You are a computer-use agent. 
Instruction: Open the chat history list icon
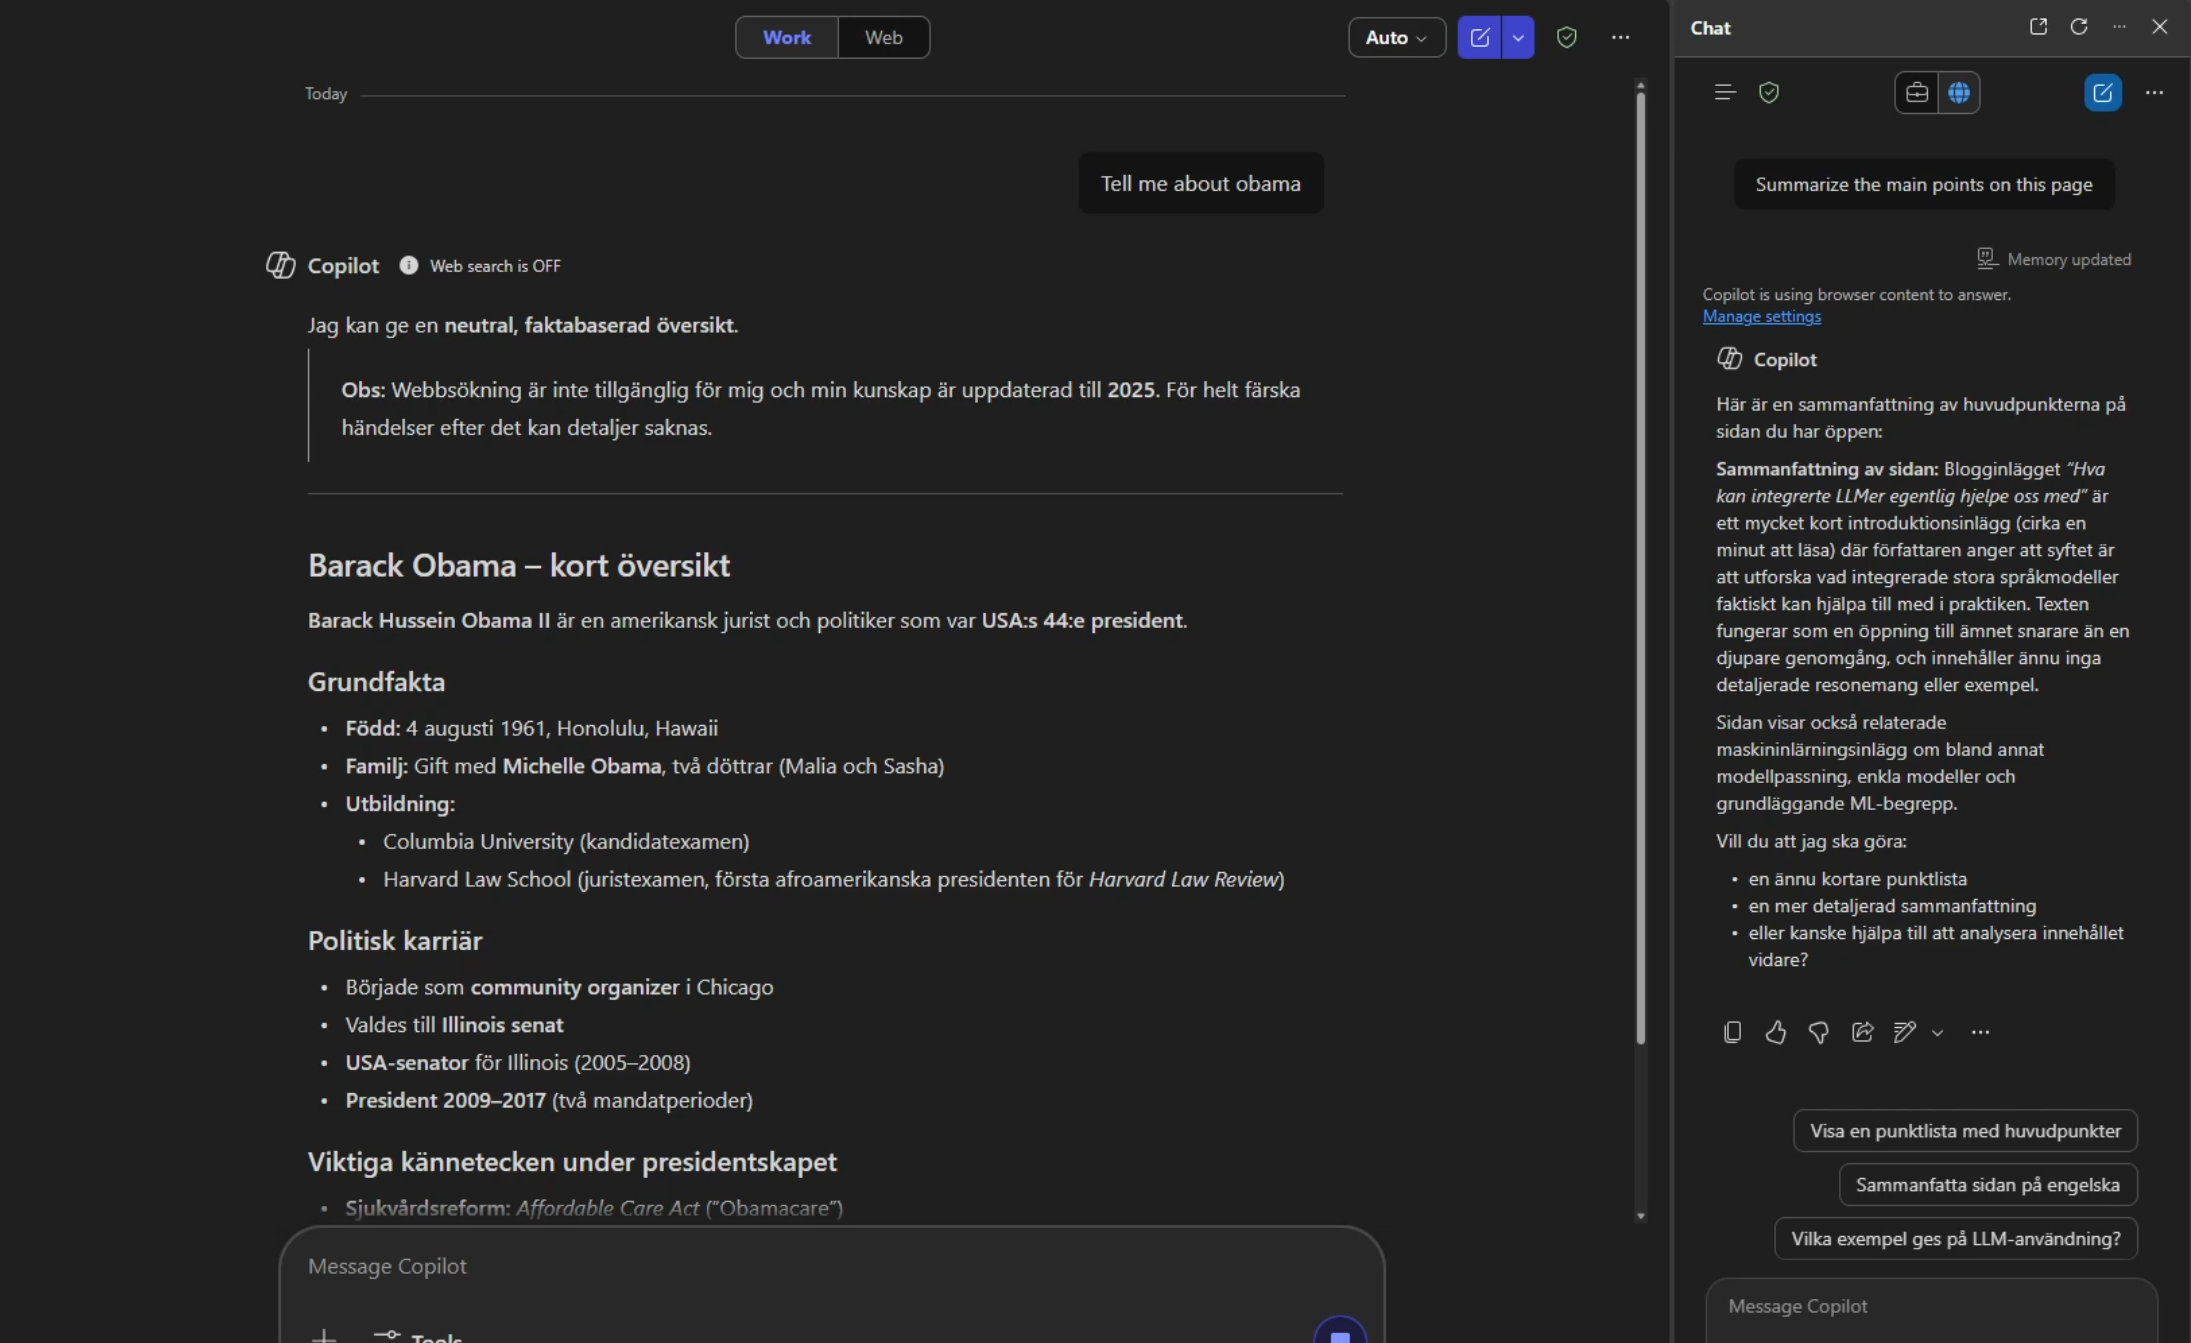[1725, 92]
